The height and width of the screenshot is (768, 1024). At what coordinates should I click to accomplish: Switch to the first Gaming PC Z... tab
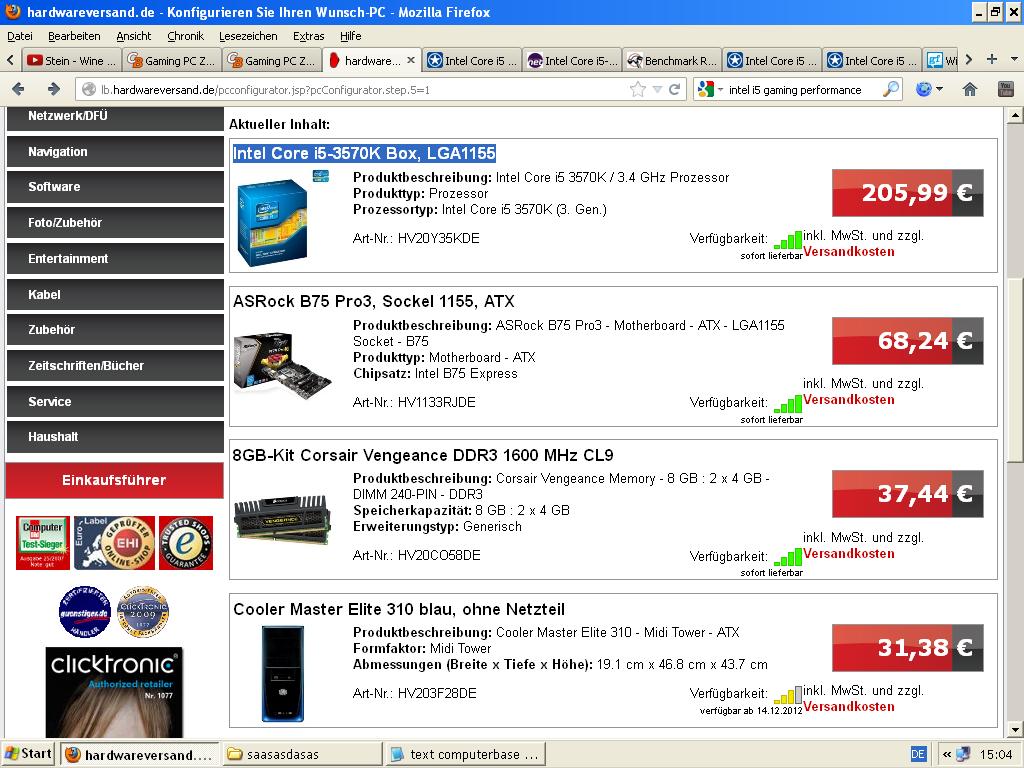click(x=171, y=60)
